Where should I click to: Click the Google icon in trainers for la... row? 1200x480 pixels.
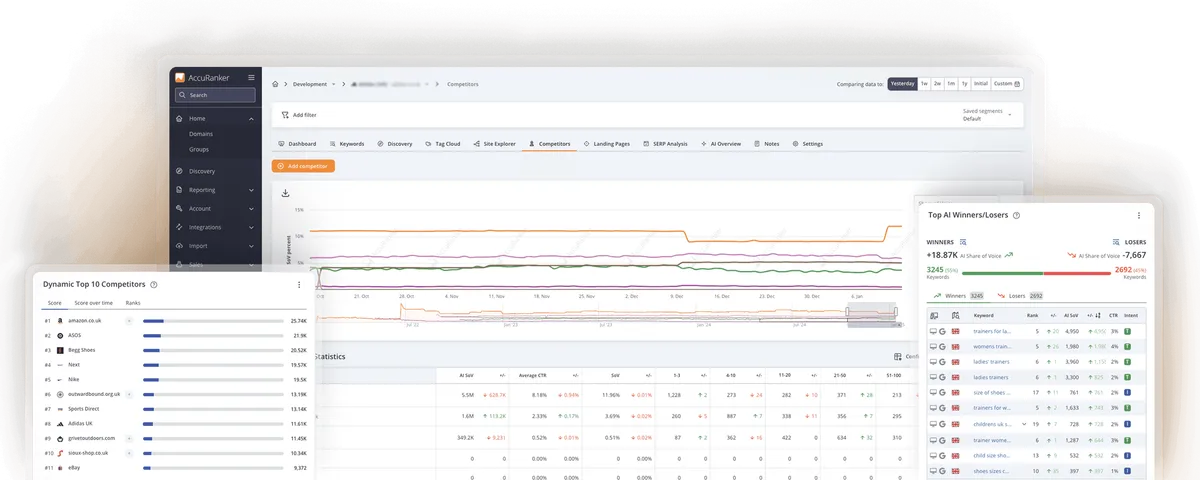click(943, 331)
